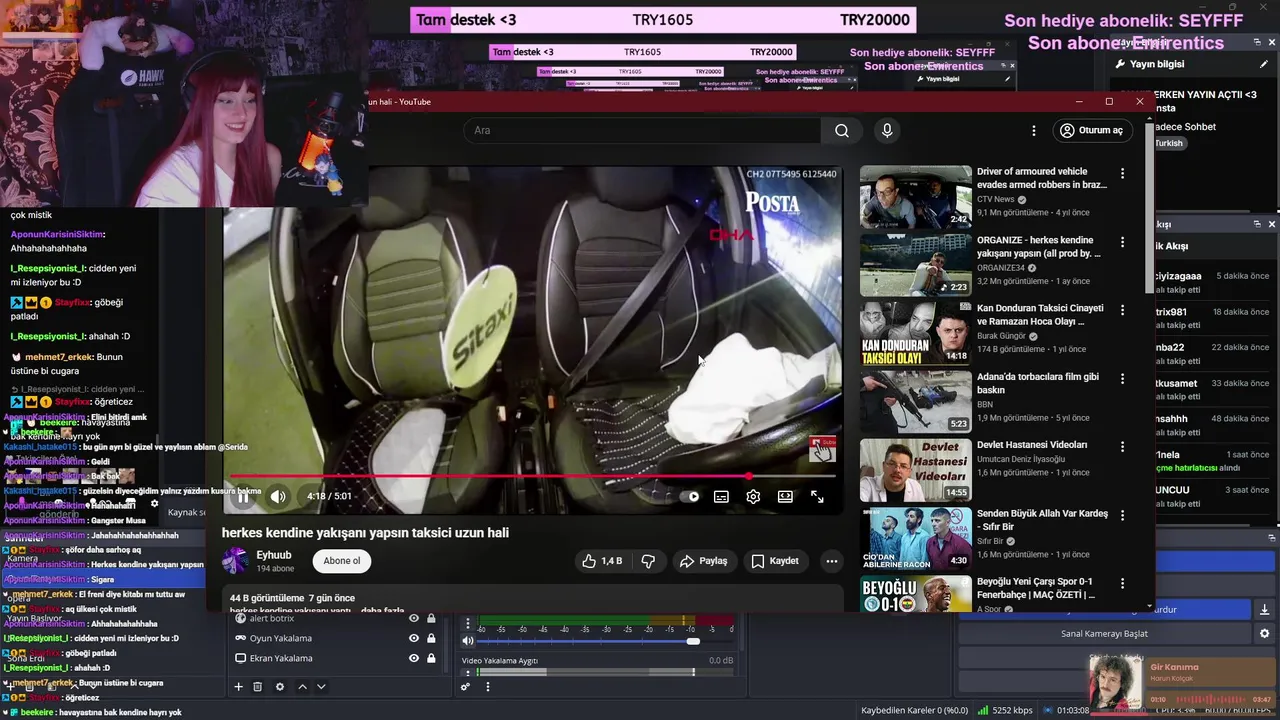Float the Yayın bilgisi dock panel
This screenshot has width=1280, height=720.
(x=1257, y=42)
